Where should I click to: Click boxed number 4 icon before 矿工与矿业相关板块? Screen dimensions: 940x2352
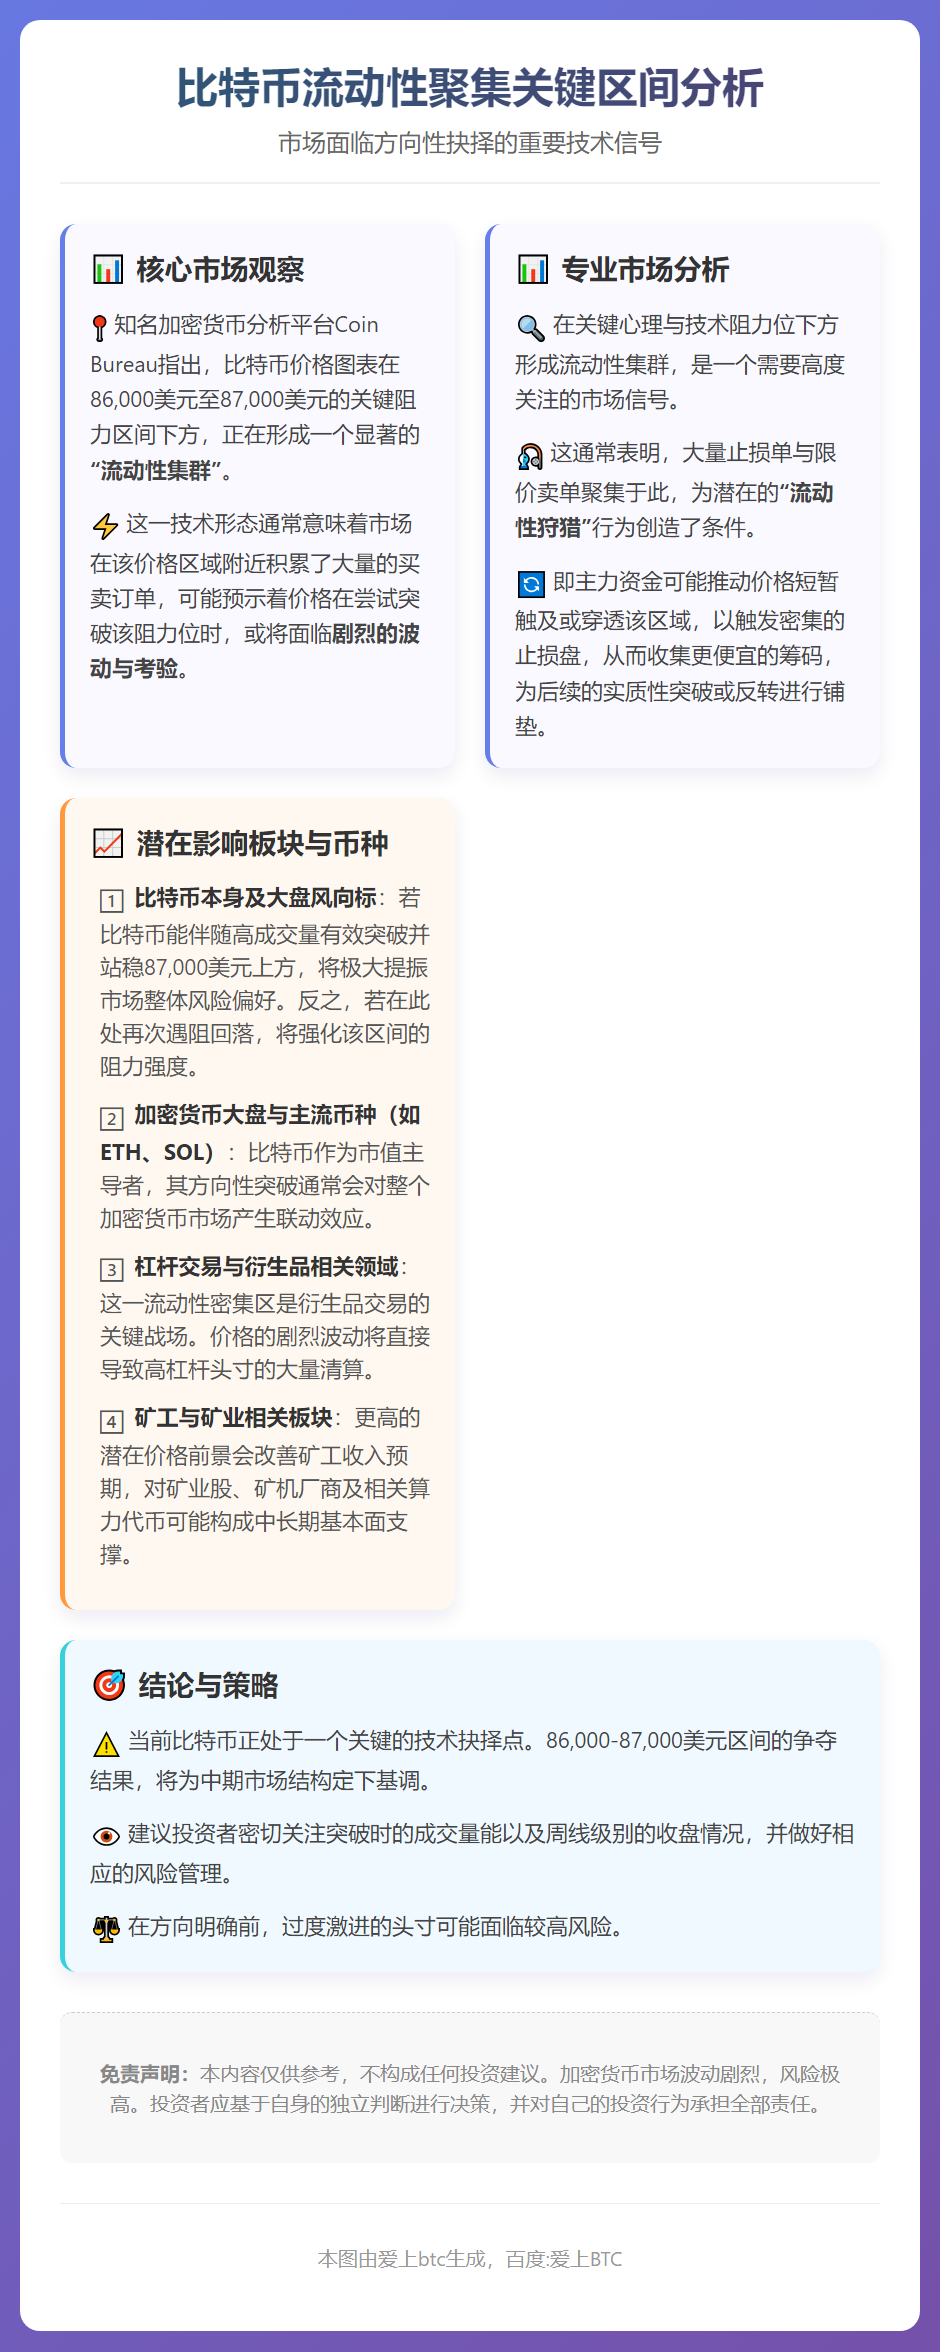coord(112,1421)
